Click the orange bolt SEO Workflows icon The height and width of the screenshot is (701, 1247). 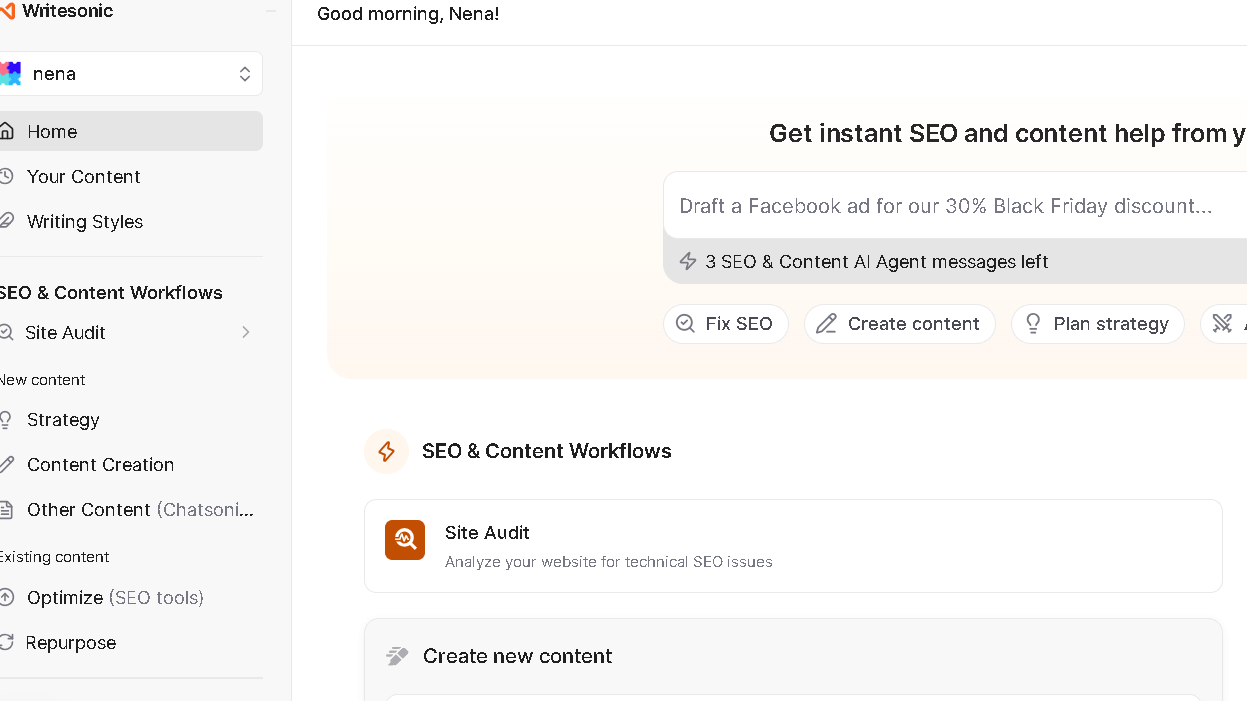[387, 451]
